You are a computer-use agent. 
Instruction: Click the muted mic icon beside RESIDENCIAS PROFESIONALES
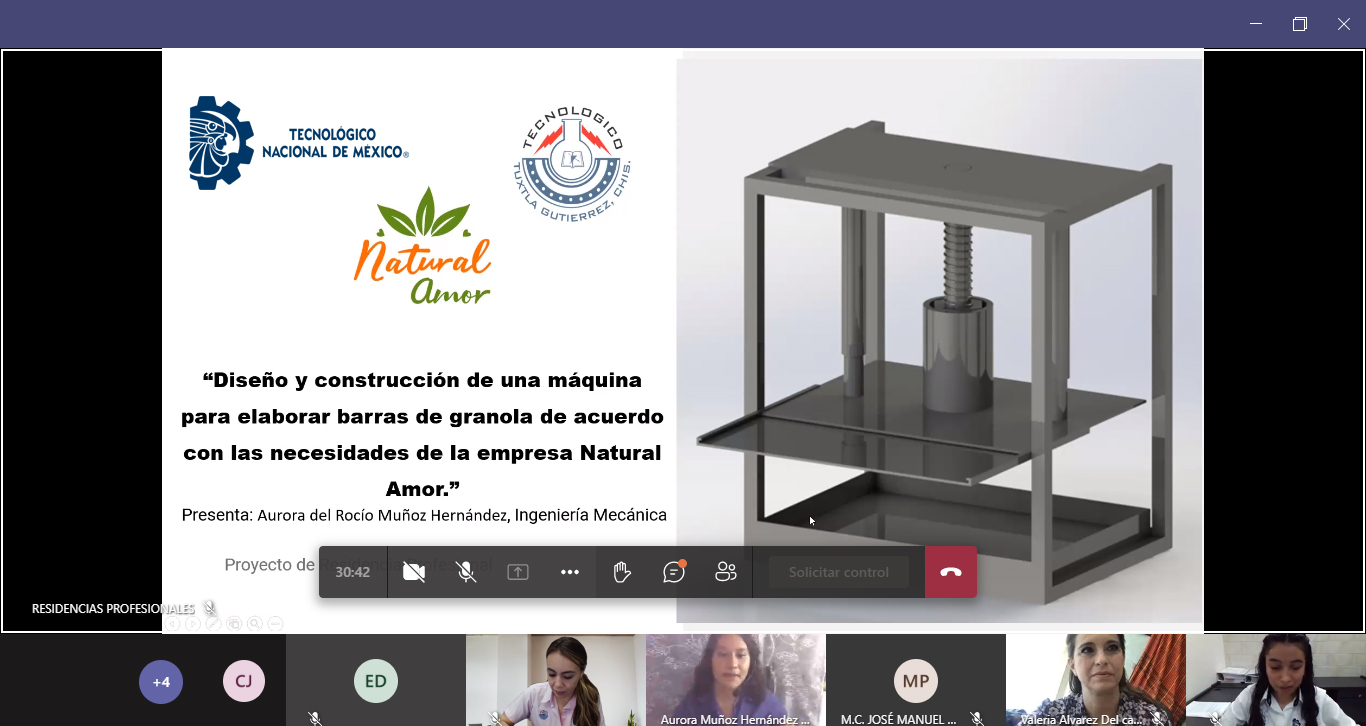click(x=209, y=608)
